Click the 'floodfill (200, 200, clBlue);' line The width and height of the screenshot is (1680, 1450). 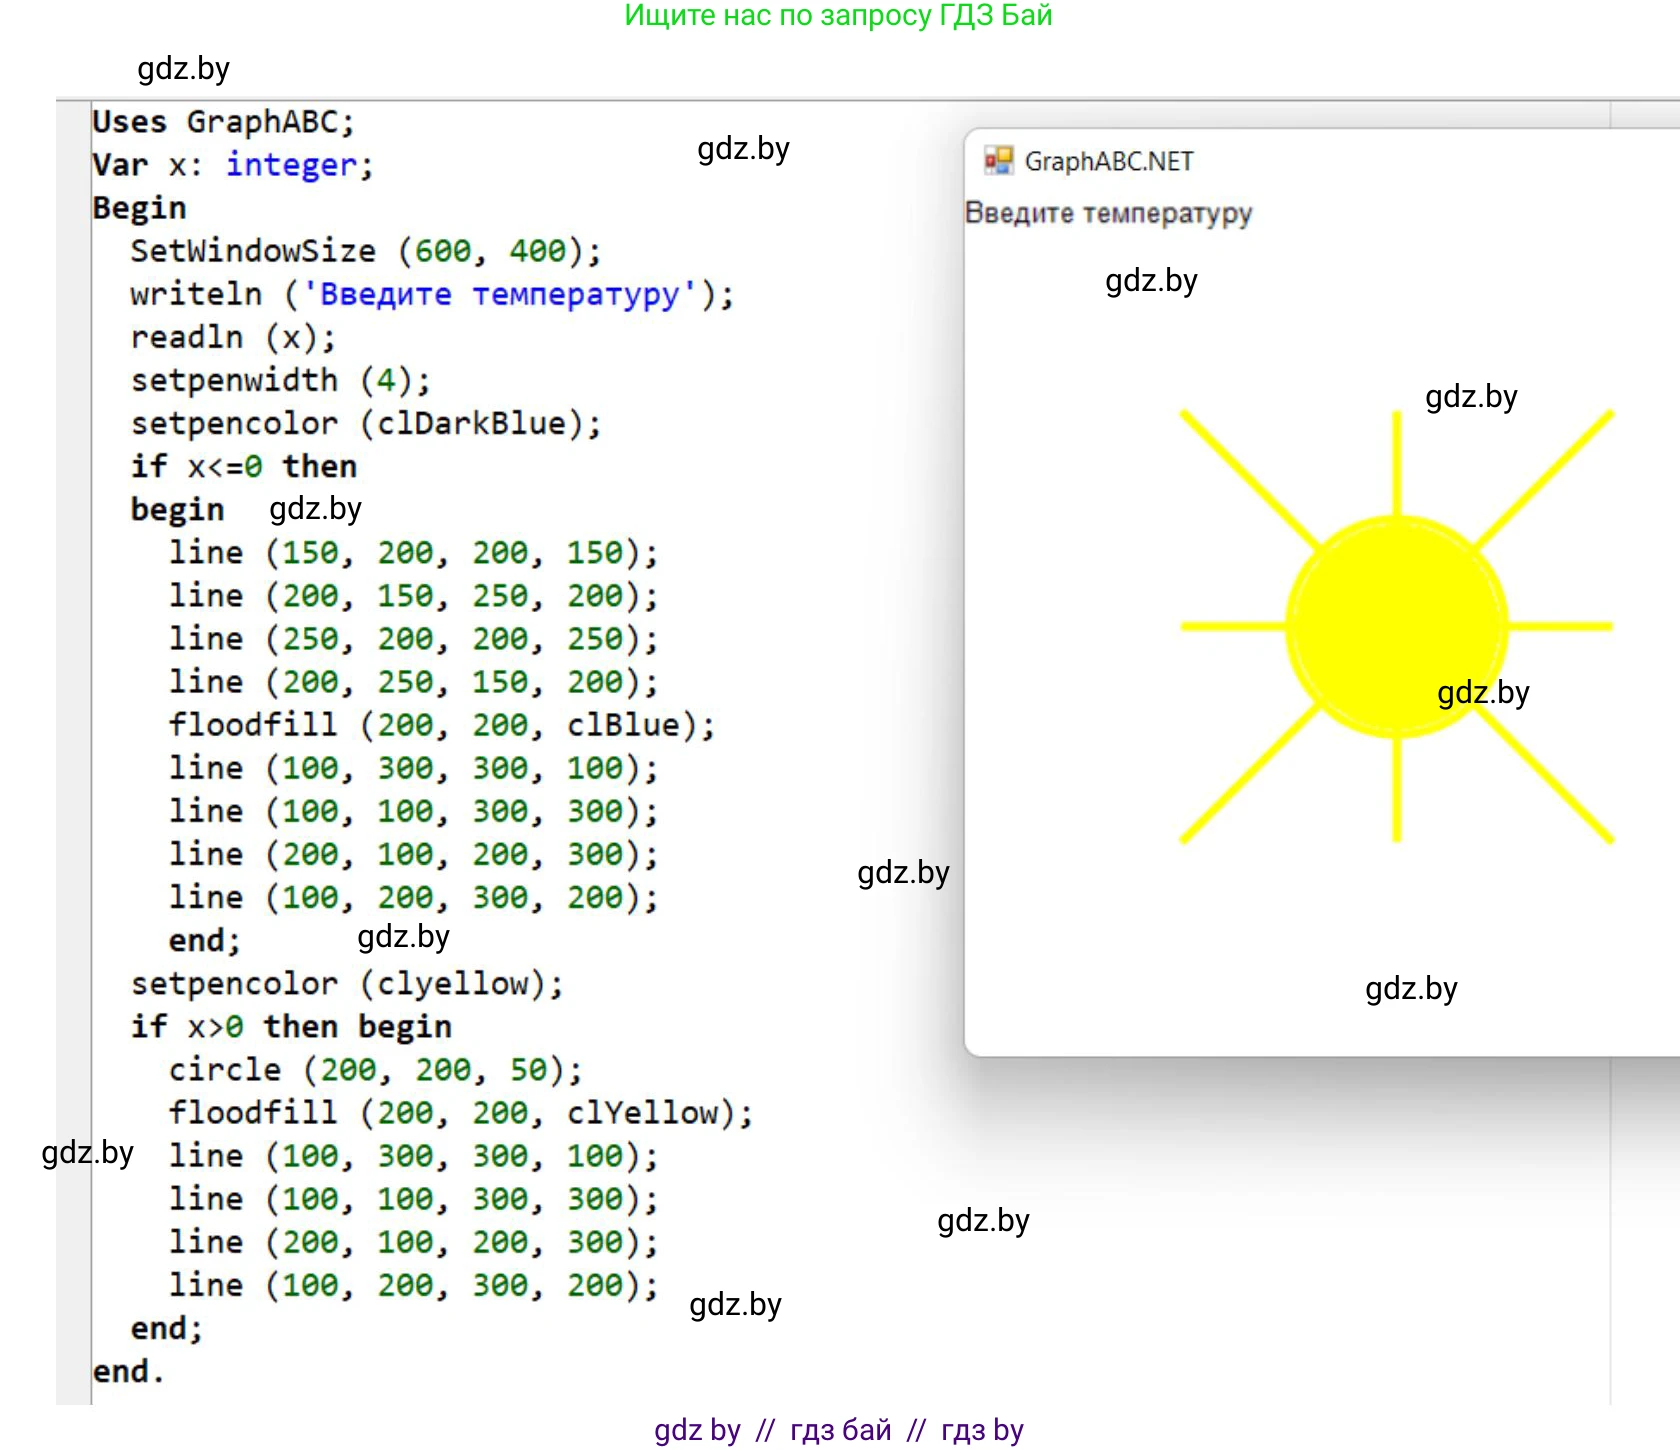click(441, 725)
